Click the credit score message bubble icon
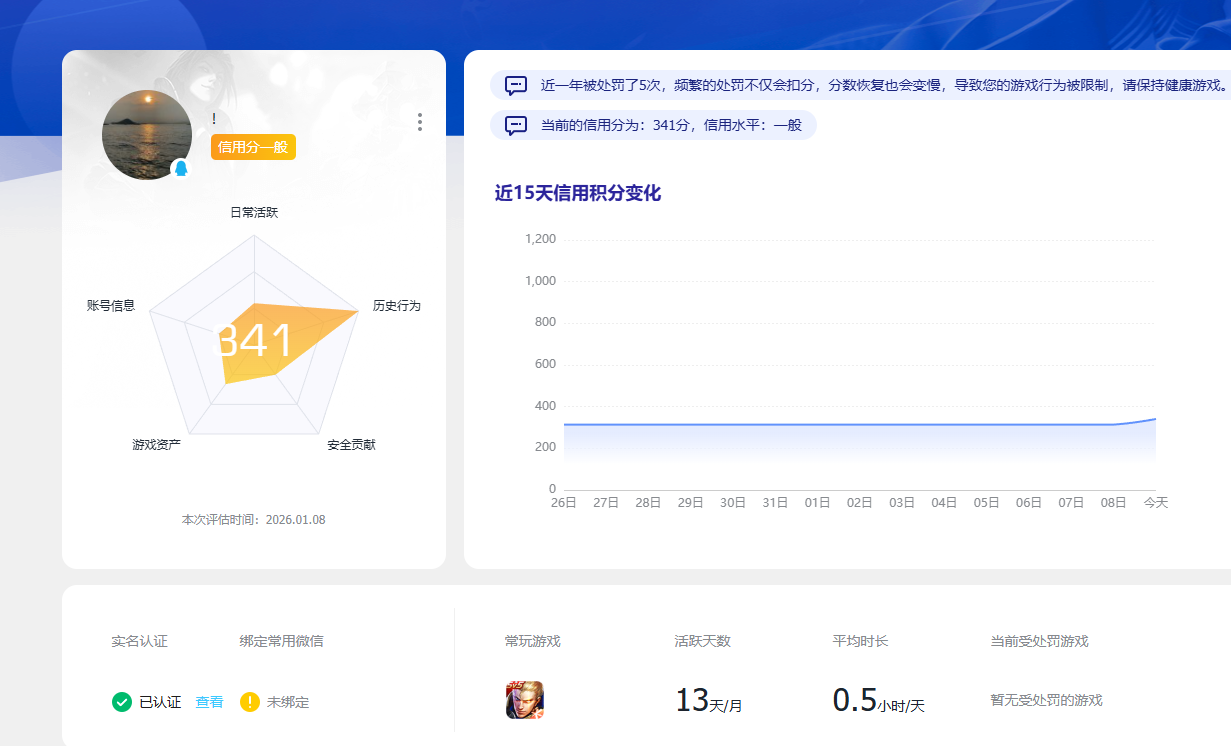The height and width of the screenshot is (746, 1231). 514,124
